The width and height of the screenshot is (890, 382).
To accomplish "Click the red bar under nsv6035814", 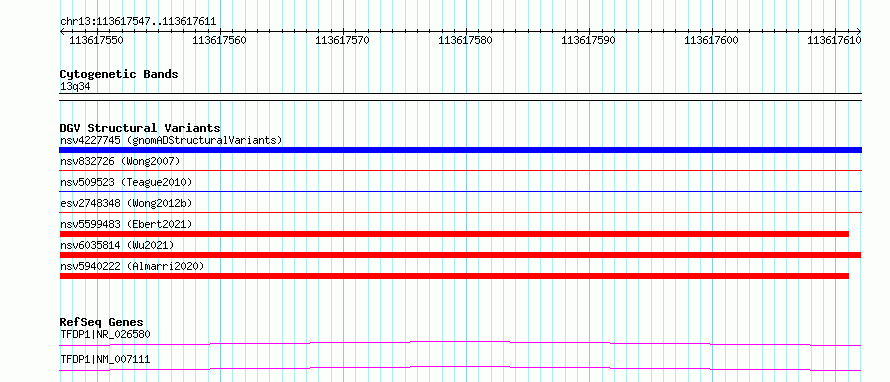I will (x=460, y=255).
